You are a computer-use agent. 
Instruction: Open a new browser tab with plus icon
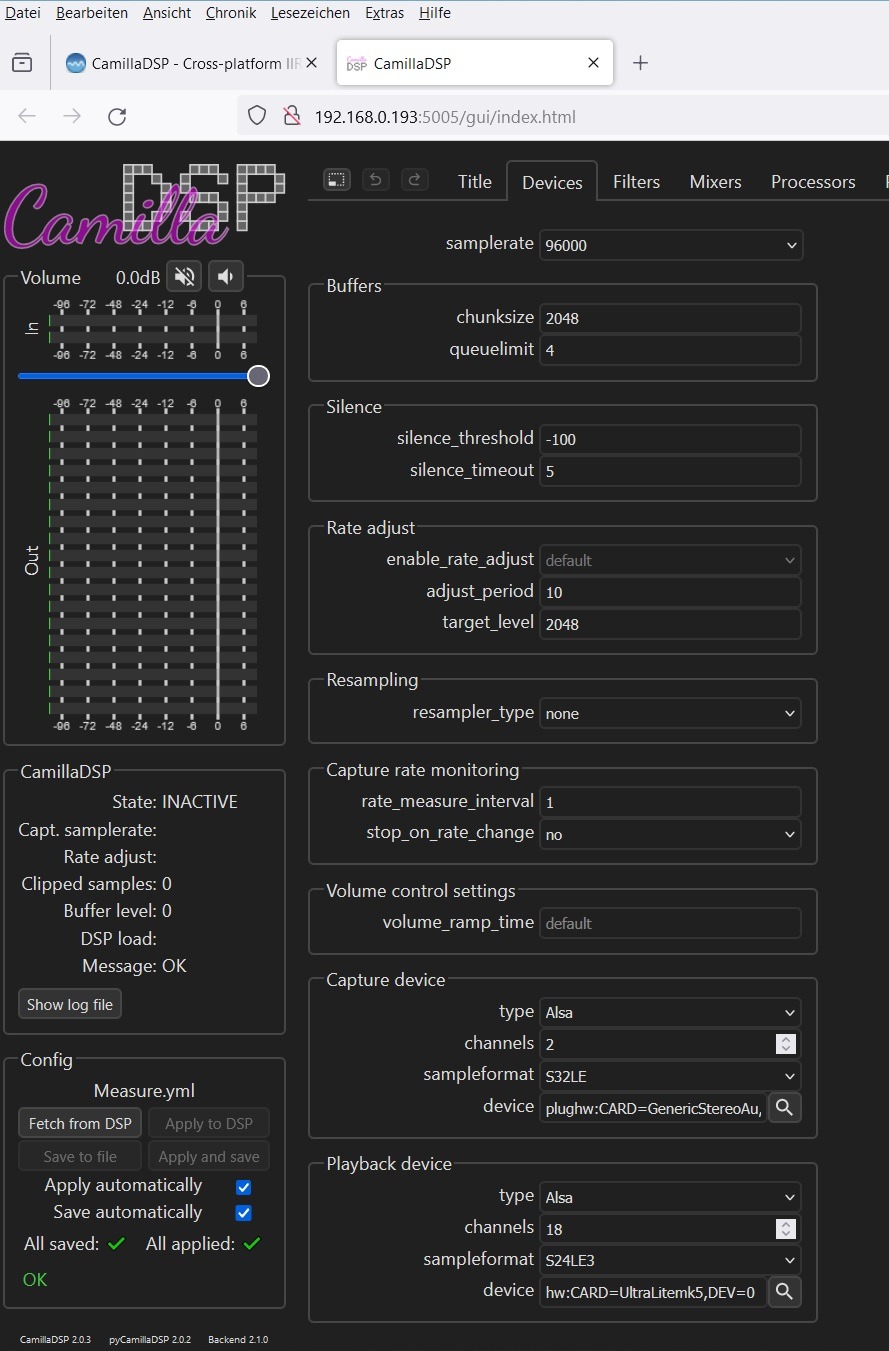pyautogui.click(x=641, y=63)
